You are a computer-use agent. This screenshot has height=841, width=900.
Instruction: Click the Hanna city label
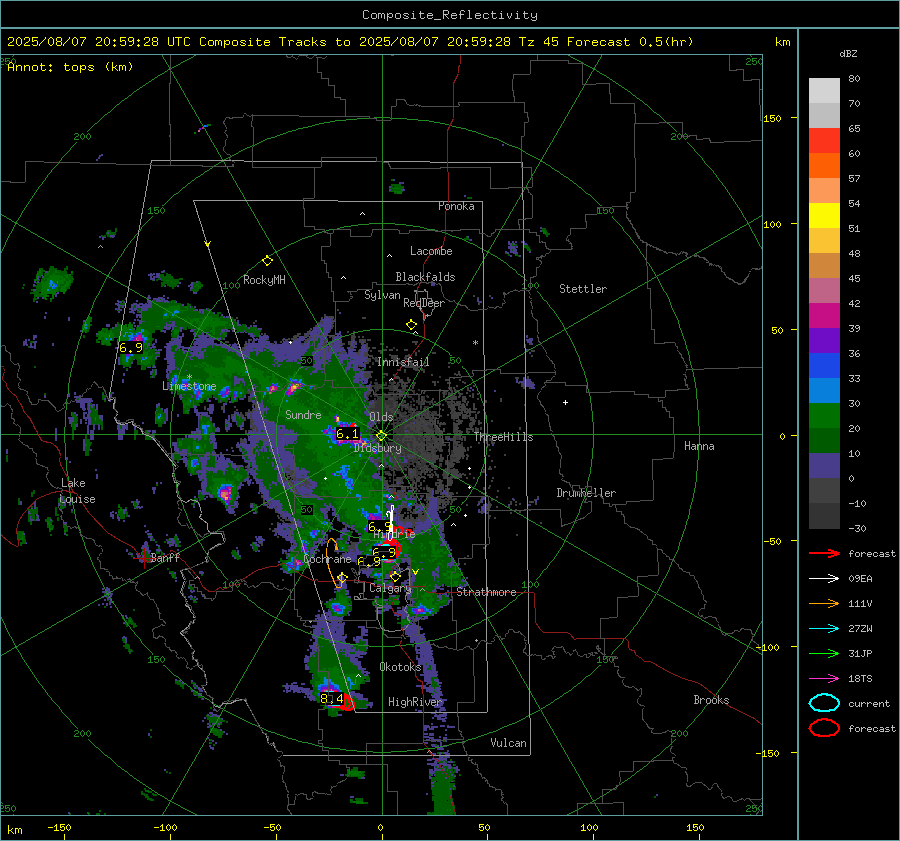699,446
